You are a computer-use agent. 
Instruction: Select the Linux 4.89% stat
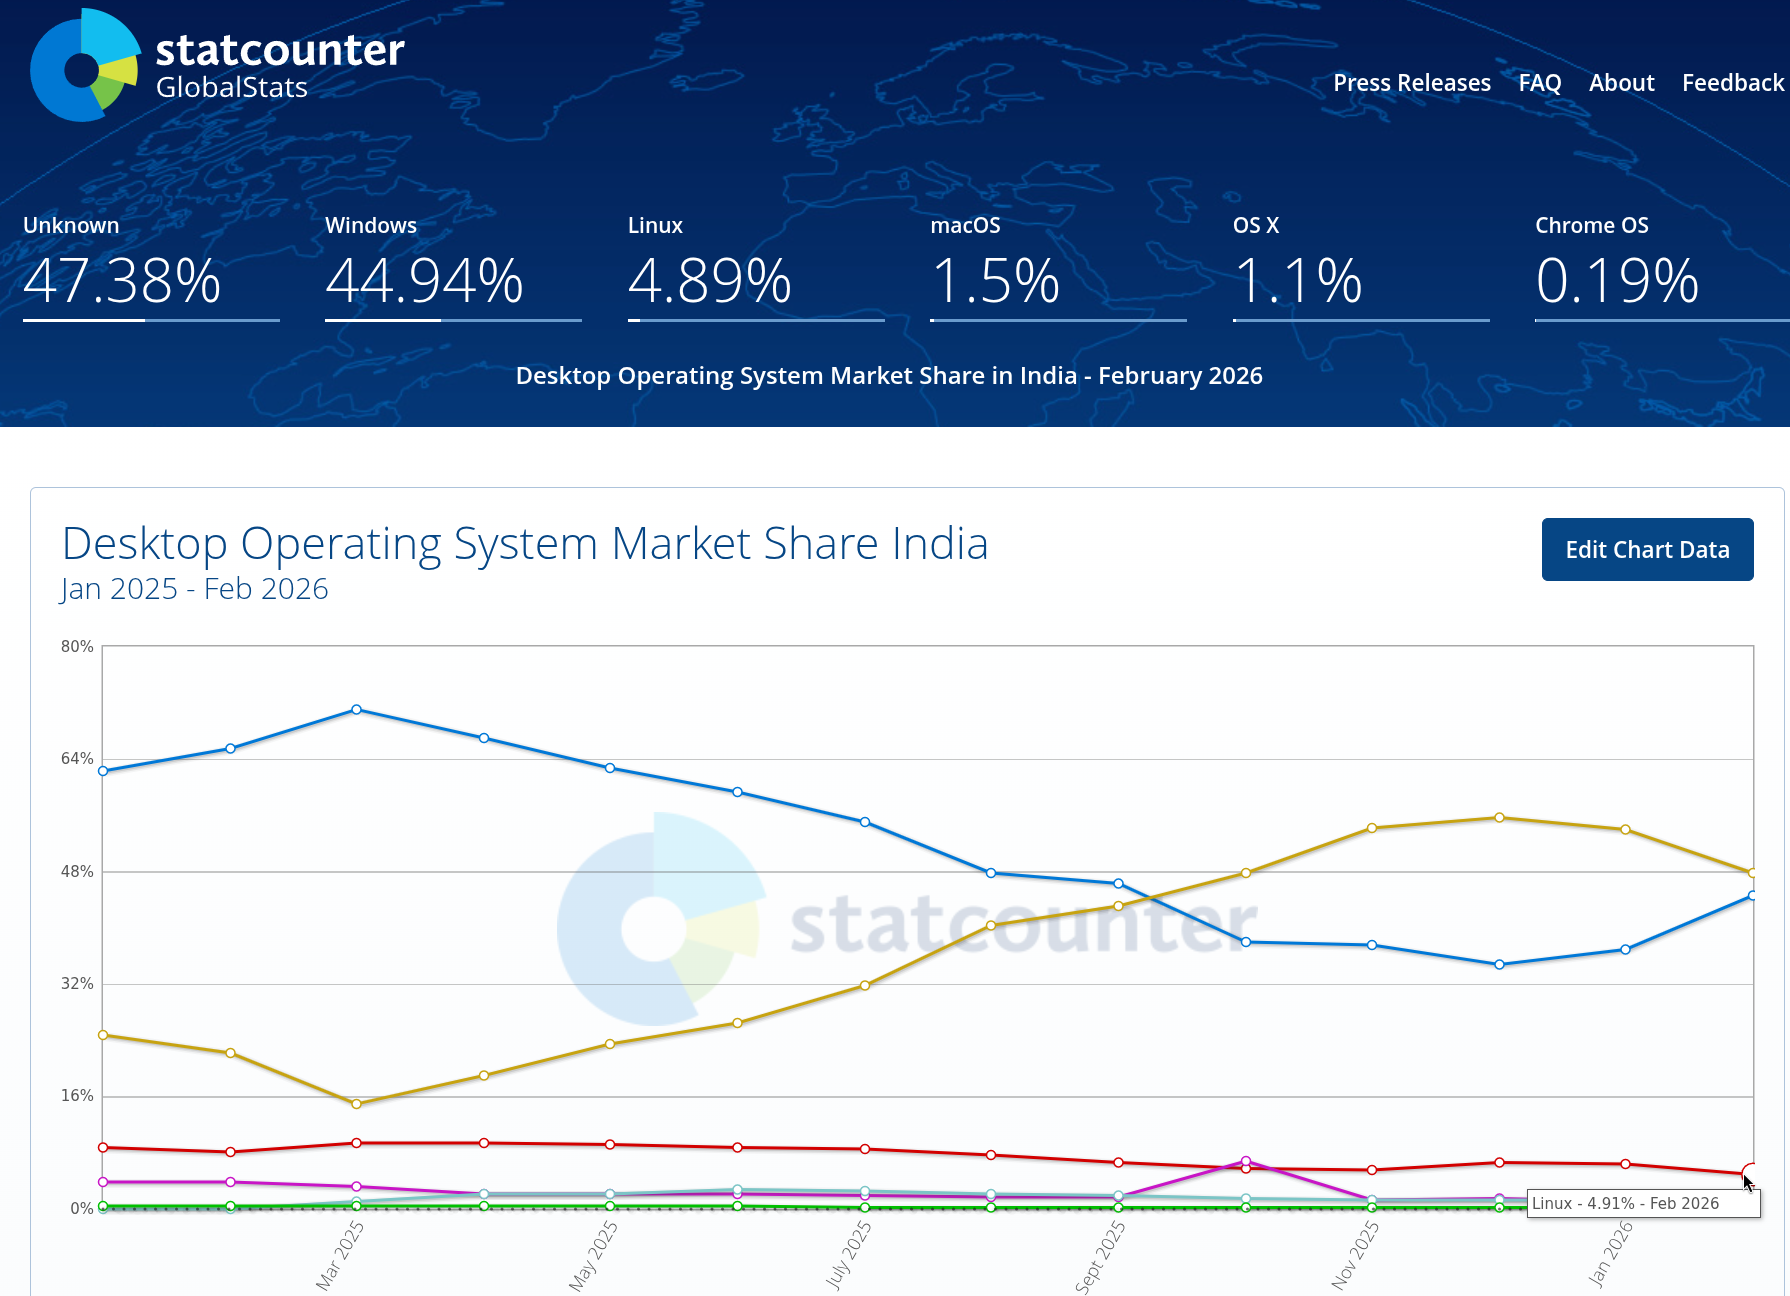(x=756, y=267)
